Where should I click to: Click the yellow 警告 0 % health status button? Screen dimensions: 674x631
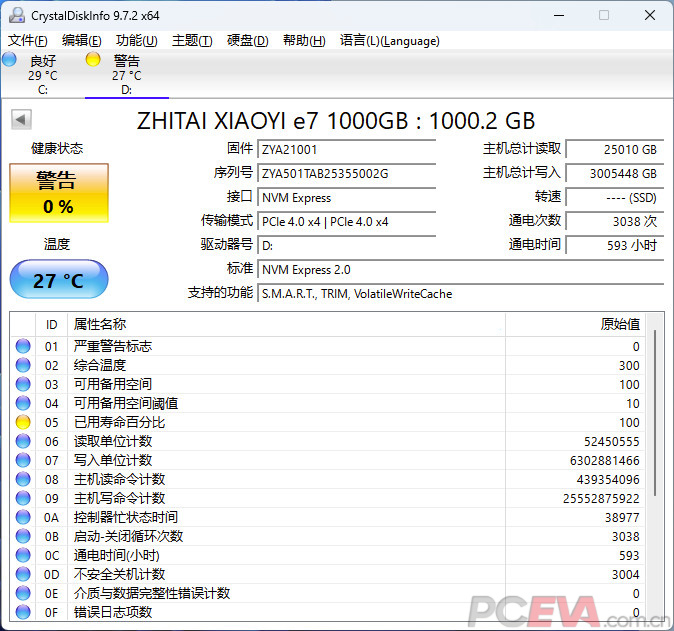tap(57, 193)
